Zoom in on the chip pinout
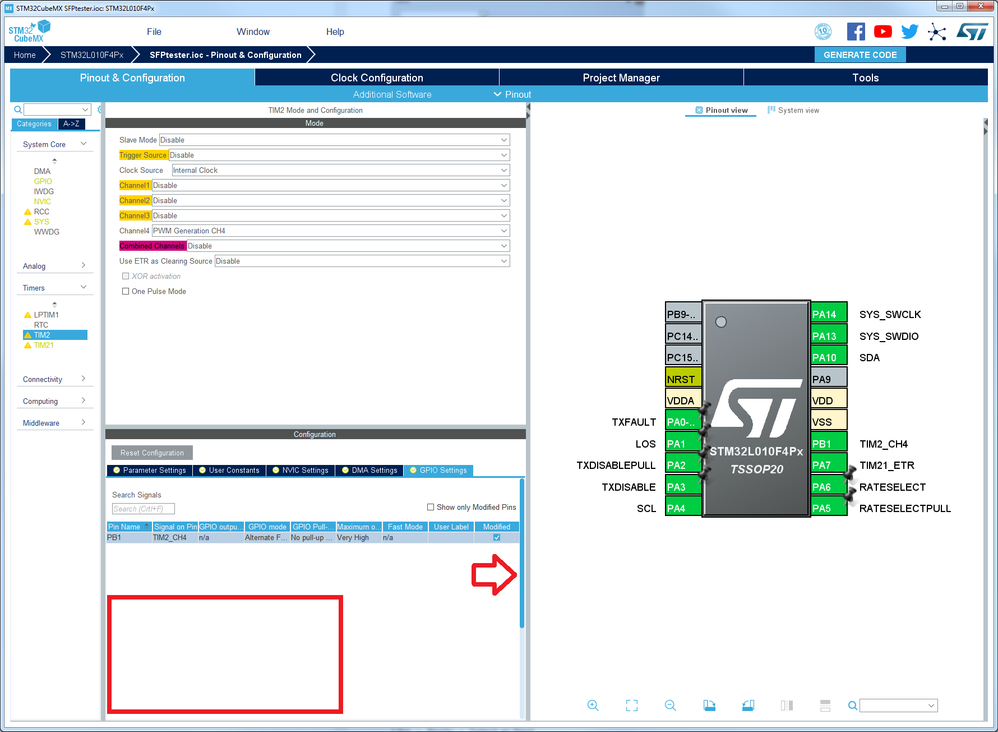 (x=593, y=705)
